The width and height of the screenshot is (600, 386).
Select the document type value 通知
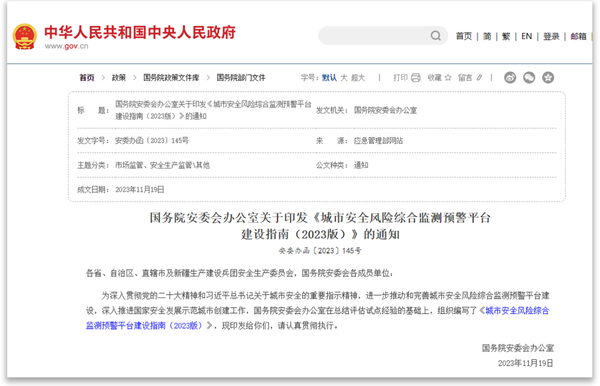pyautogui.click(x=361, y=165)
